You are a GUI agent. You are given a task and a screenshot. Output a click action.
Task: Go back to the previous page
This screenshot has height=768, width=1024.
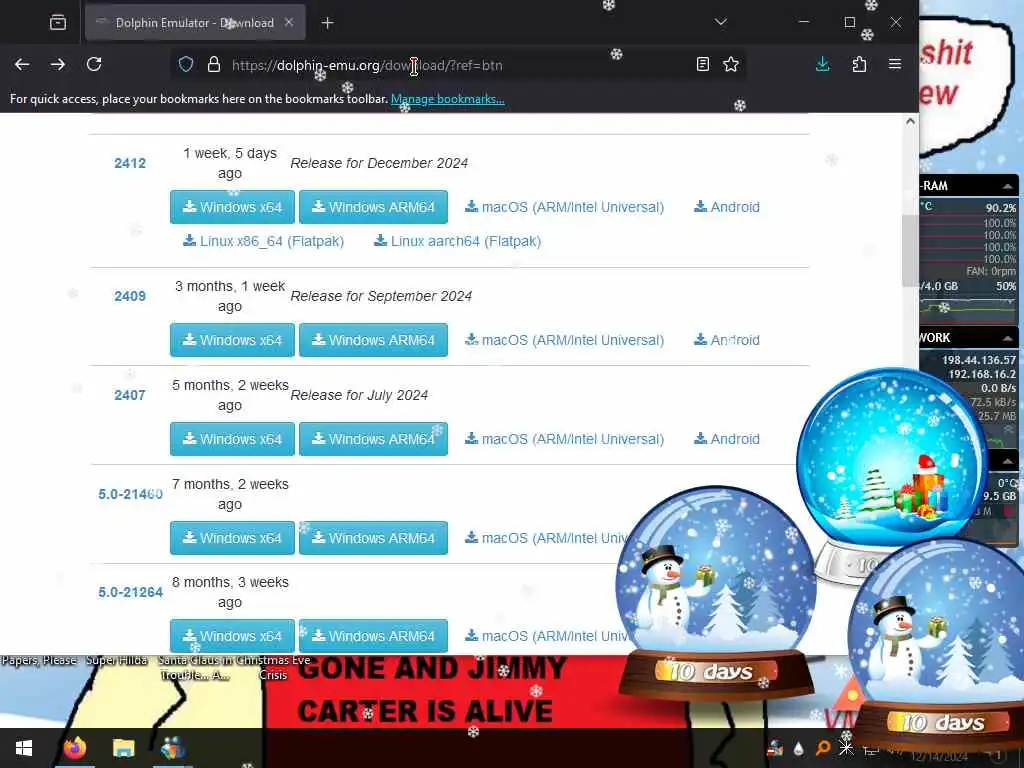[x=22, y=64]
